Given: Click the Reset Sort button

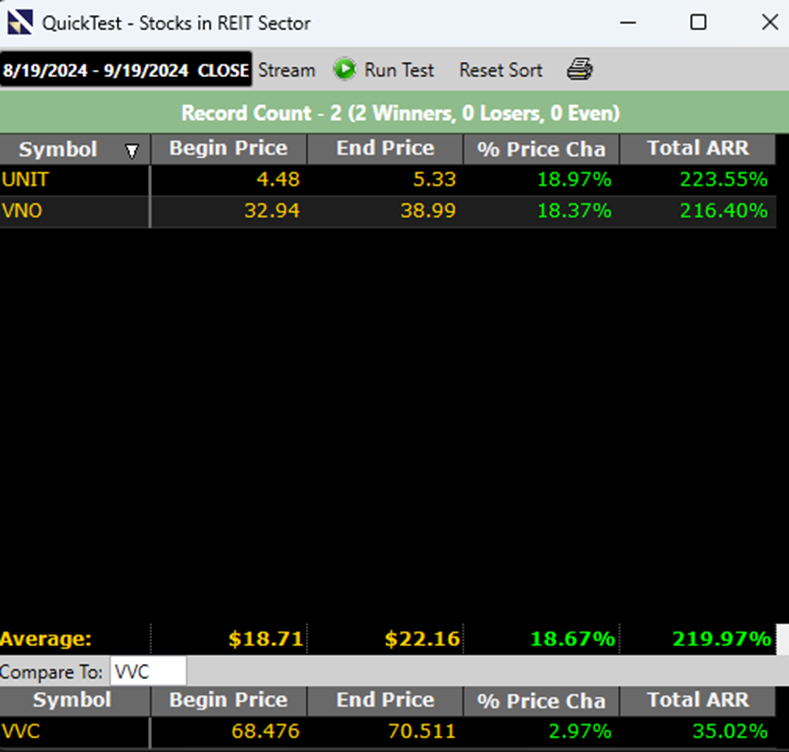Looking at the screenshot, I should click(x=500, y=70).
